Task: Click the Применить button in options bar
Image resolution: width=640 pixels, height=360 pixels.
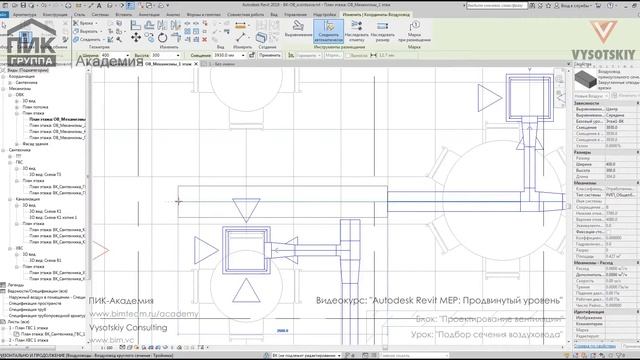Action: [270, 55]
